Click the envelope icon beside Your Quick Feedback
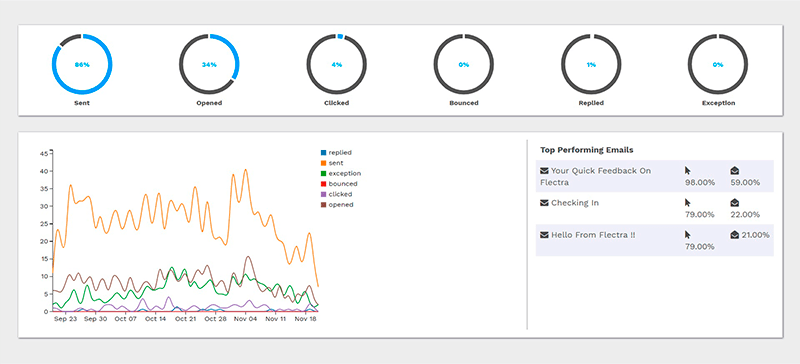800x364 pixels. click(544, 171)
